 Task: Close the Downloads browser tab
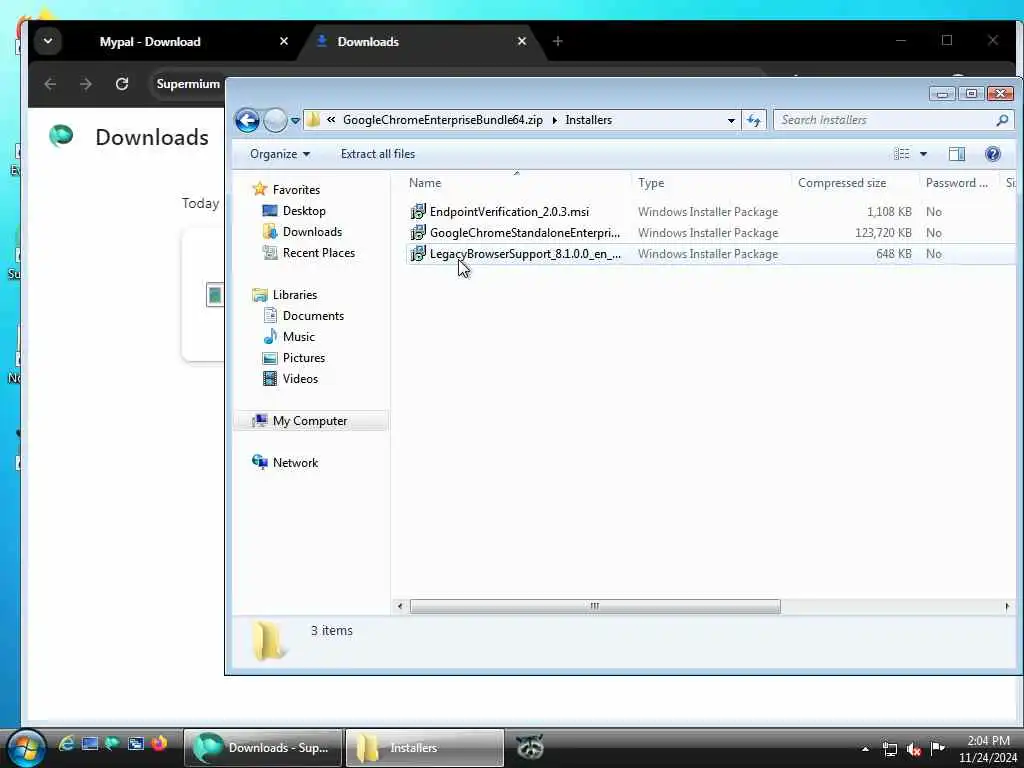pyautogui.click(x=522, y=41)
